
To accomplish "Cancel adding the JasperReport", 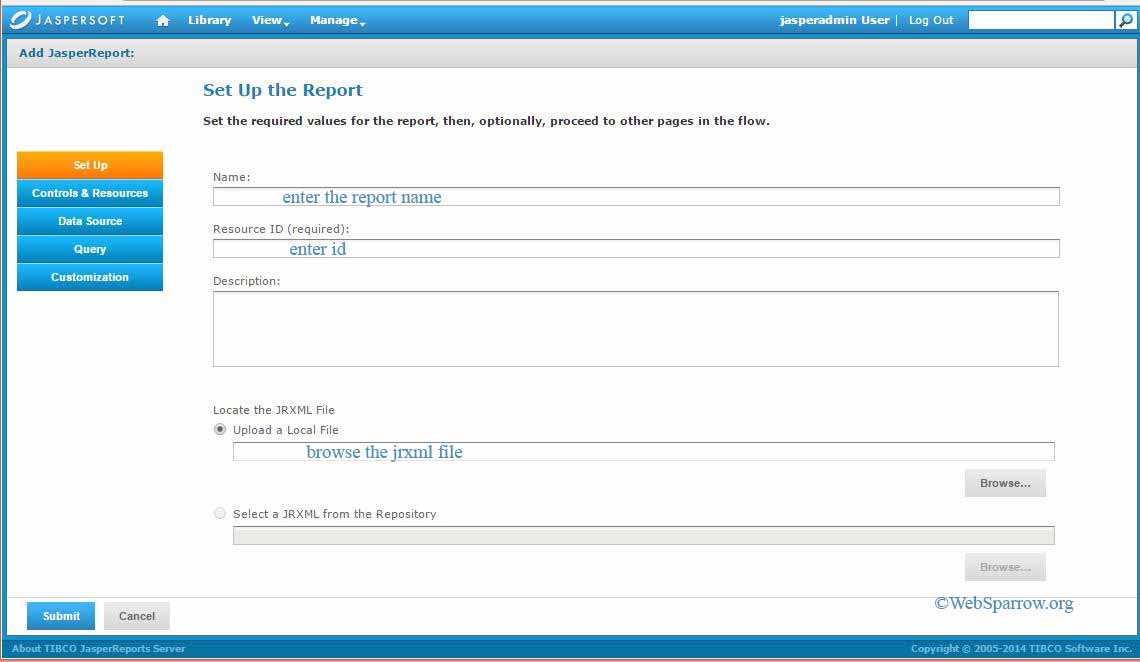I will 136,616.
